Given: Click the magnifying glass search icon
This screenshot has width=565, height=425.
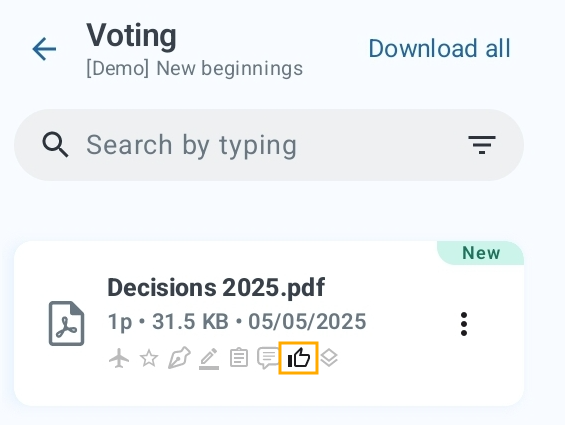Looking at the screenshot, I should (x=55, y=145).
